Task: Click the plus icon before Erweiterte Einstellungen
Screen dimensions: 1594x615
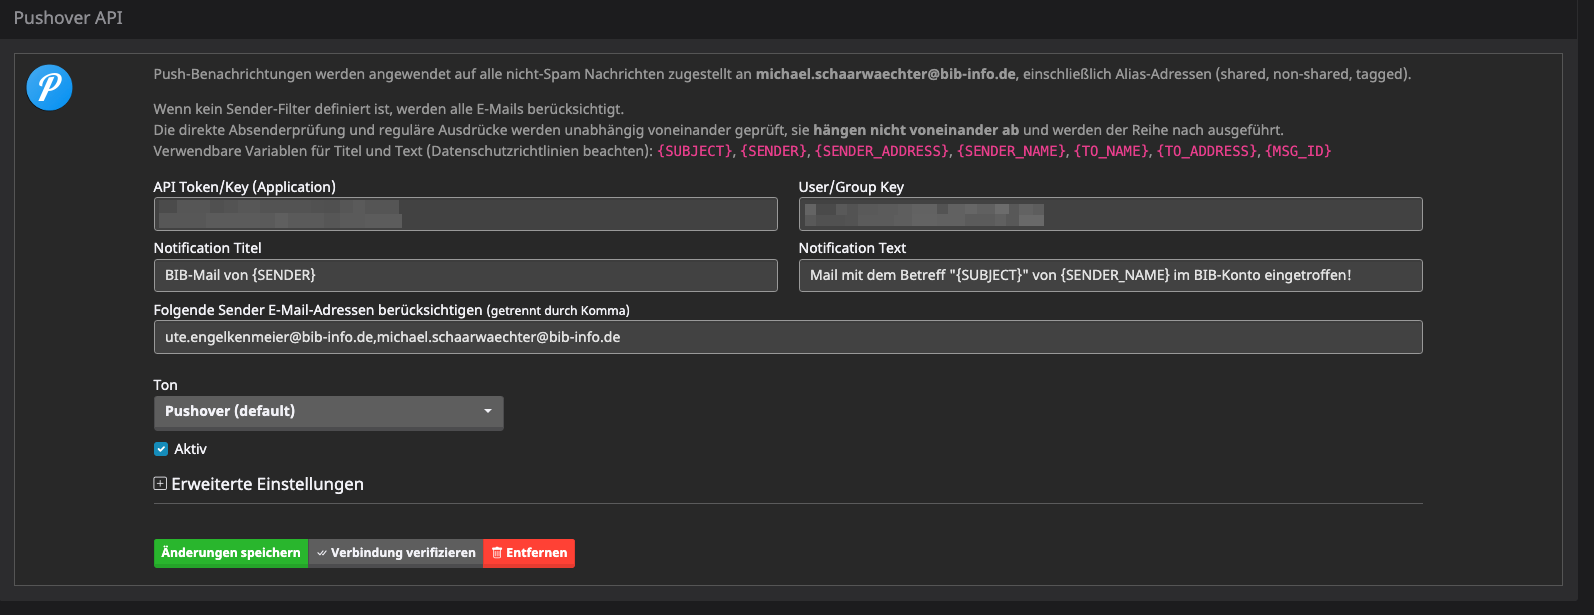Action: point(160,484)
